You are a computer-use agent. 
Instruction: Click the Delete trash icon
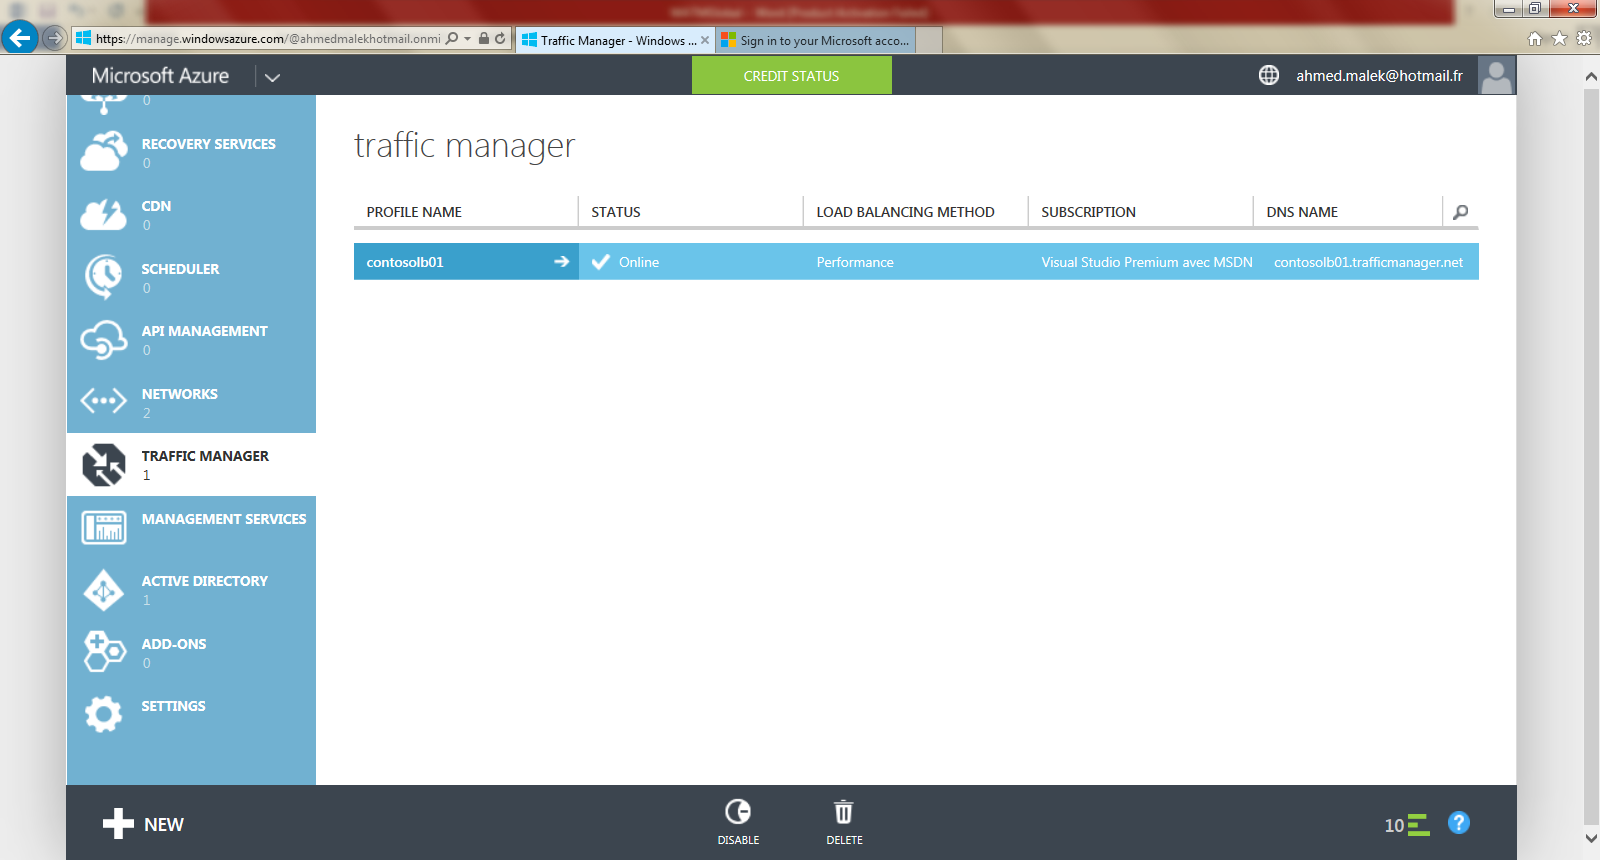coord(844,811)
